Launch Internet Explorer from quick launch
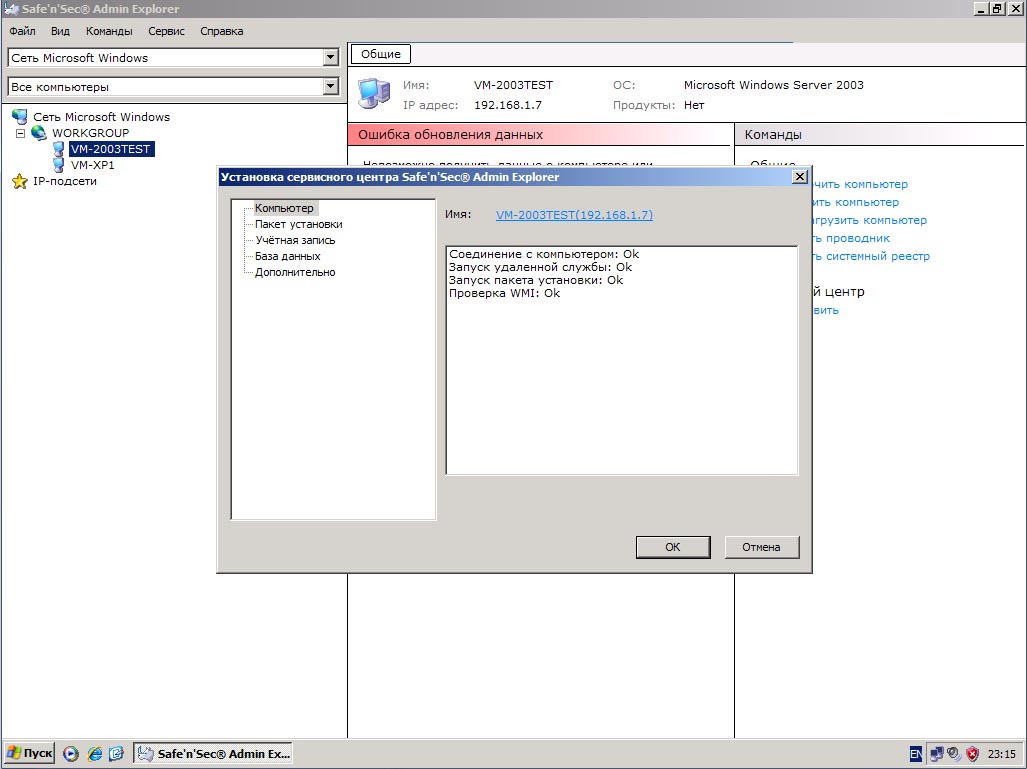 click(x=95, y=754)
